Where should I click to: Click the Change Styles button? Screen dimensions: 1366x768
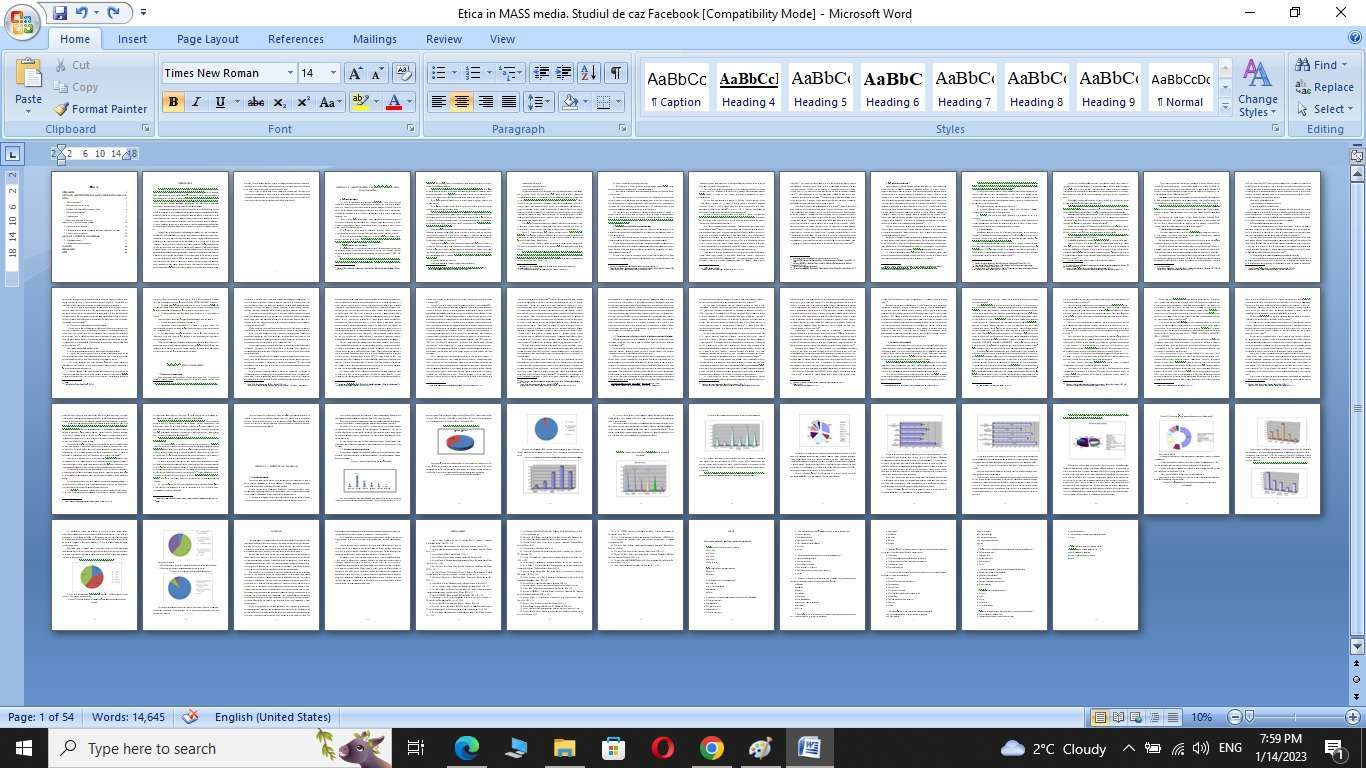(1257, 88)
